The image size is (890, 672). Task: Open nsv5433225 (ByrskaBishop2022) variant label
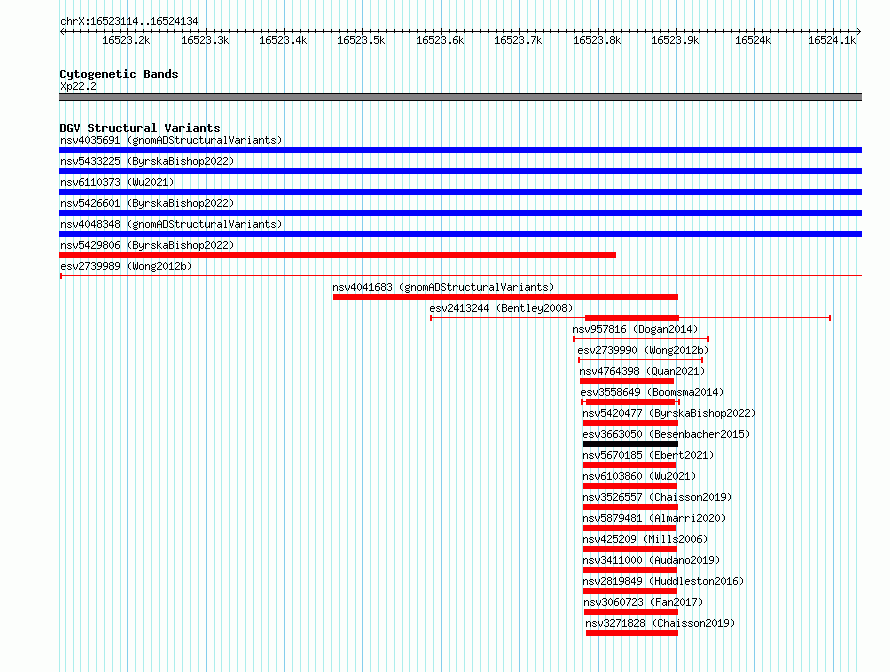147,161
